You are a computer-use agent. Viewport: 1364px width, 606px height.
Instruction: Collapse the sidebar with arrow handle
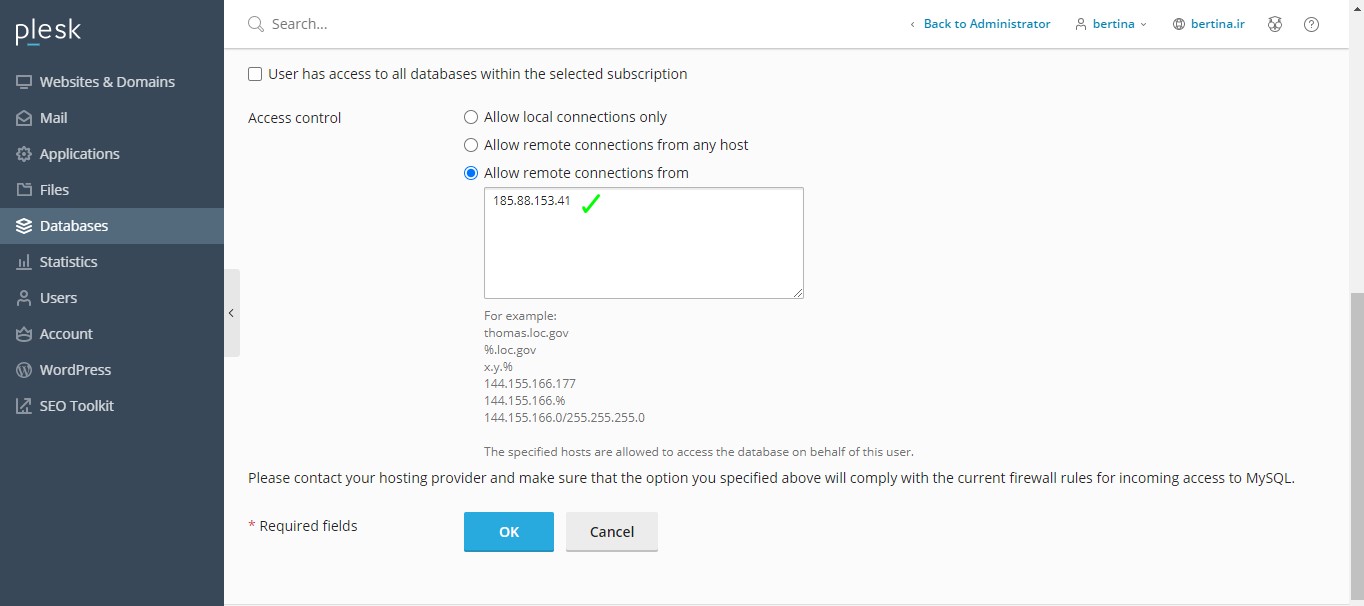[x=231, y=313]
